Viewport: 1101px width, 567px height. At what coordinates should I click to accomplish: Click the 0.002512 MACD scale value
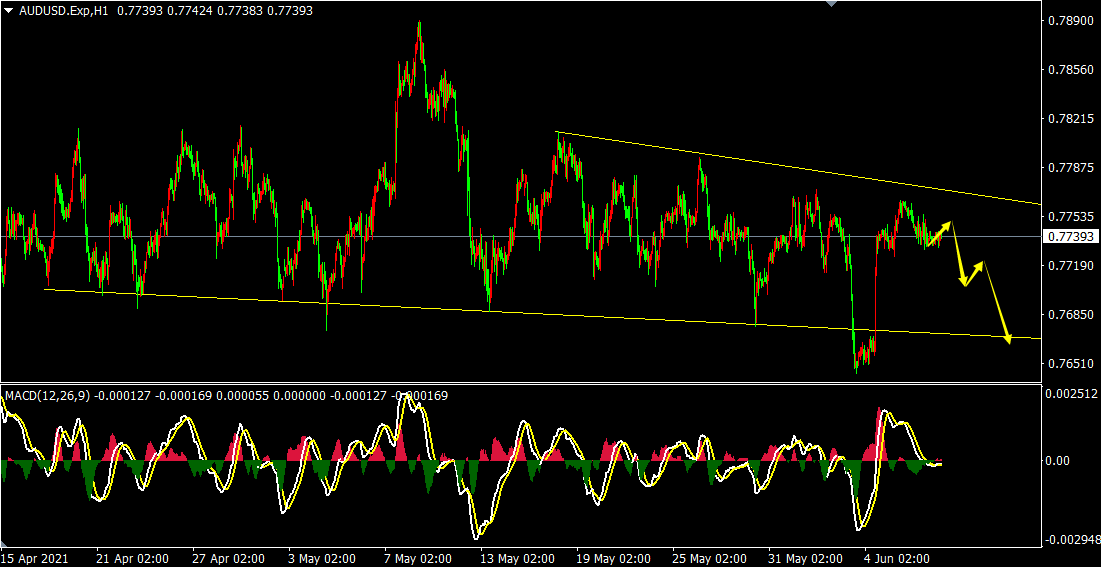pyautogui.click(x=1072, y=395)
